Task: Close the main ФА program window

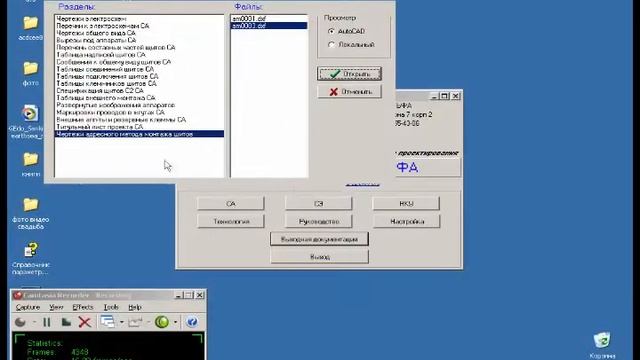Action: [x=456, y=96]
